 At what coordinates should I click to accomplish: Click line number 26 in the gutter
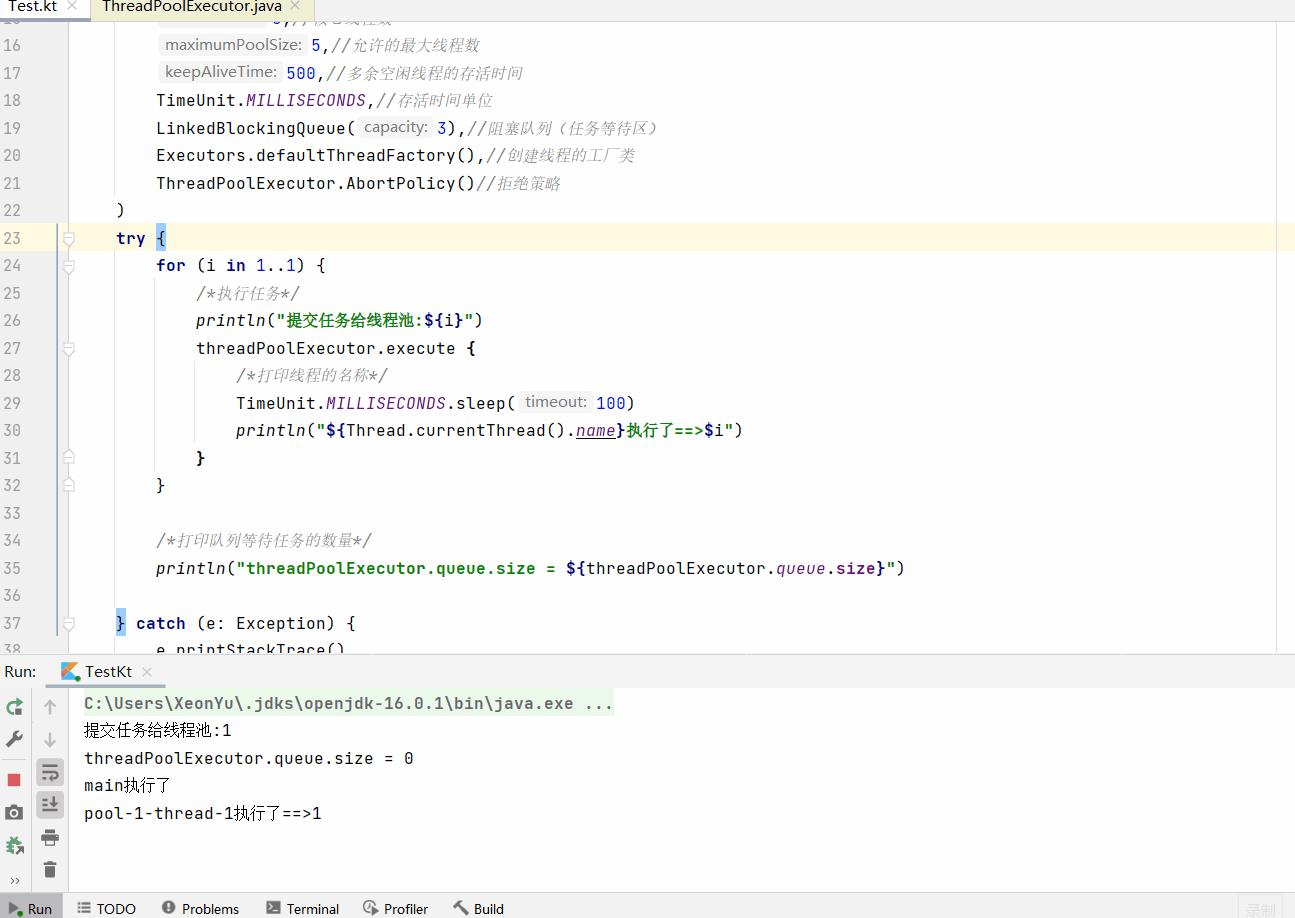[x=12, y=320]
